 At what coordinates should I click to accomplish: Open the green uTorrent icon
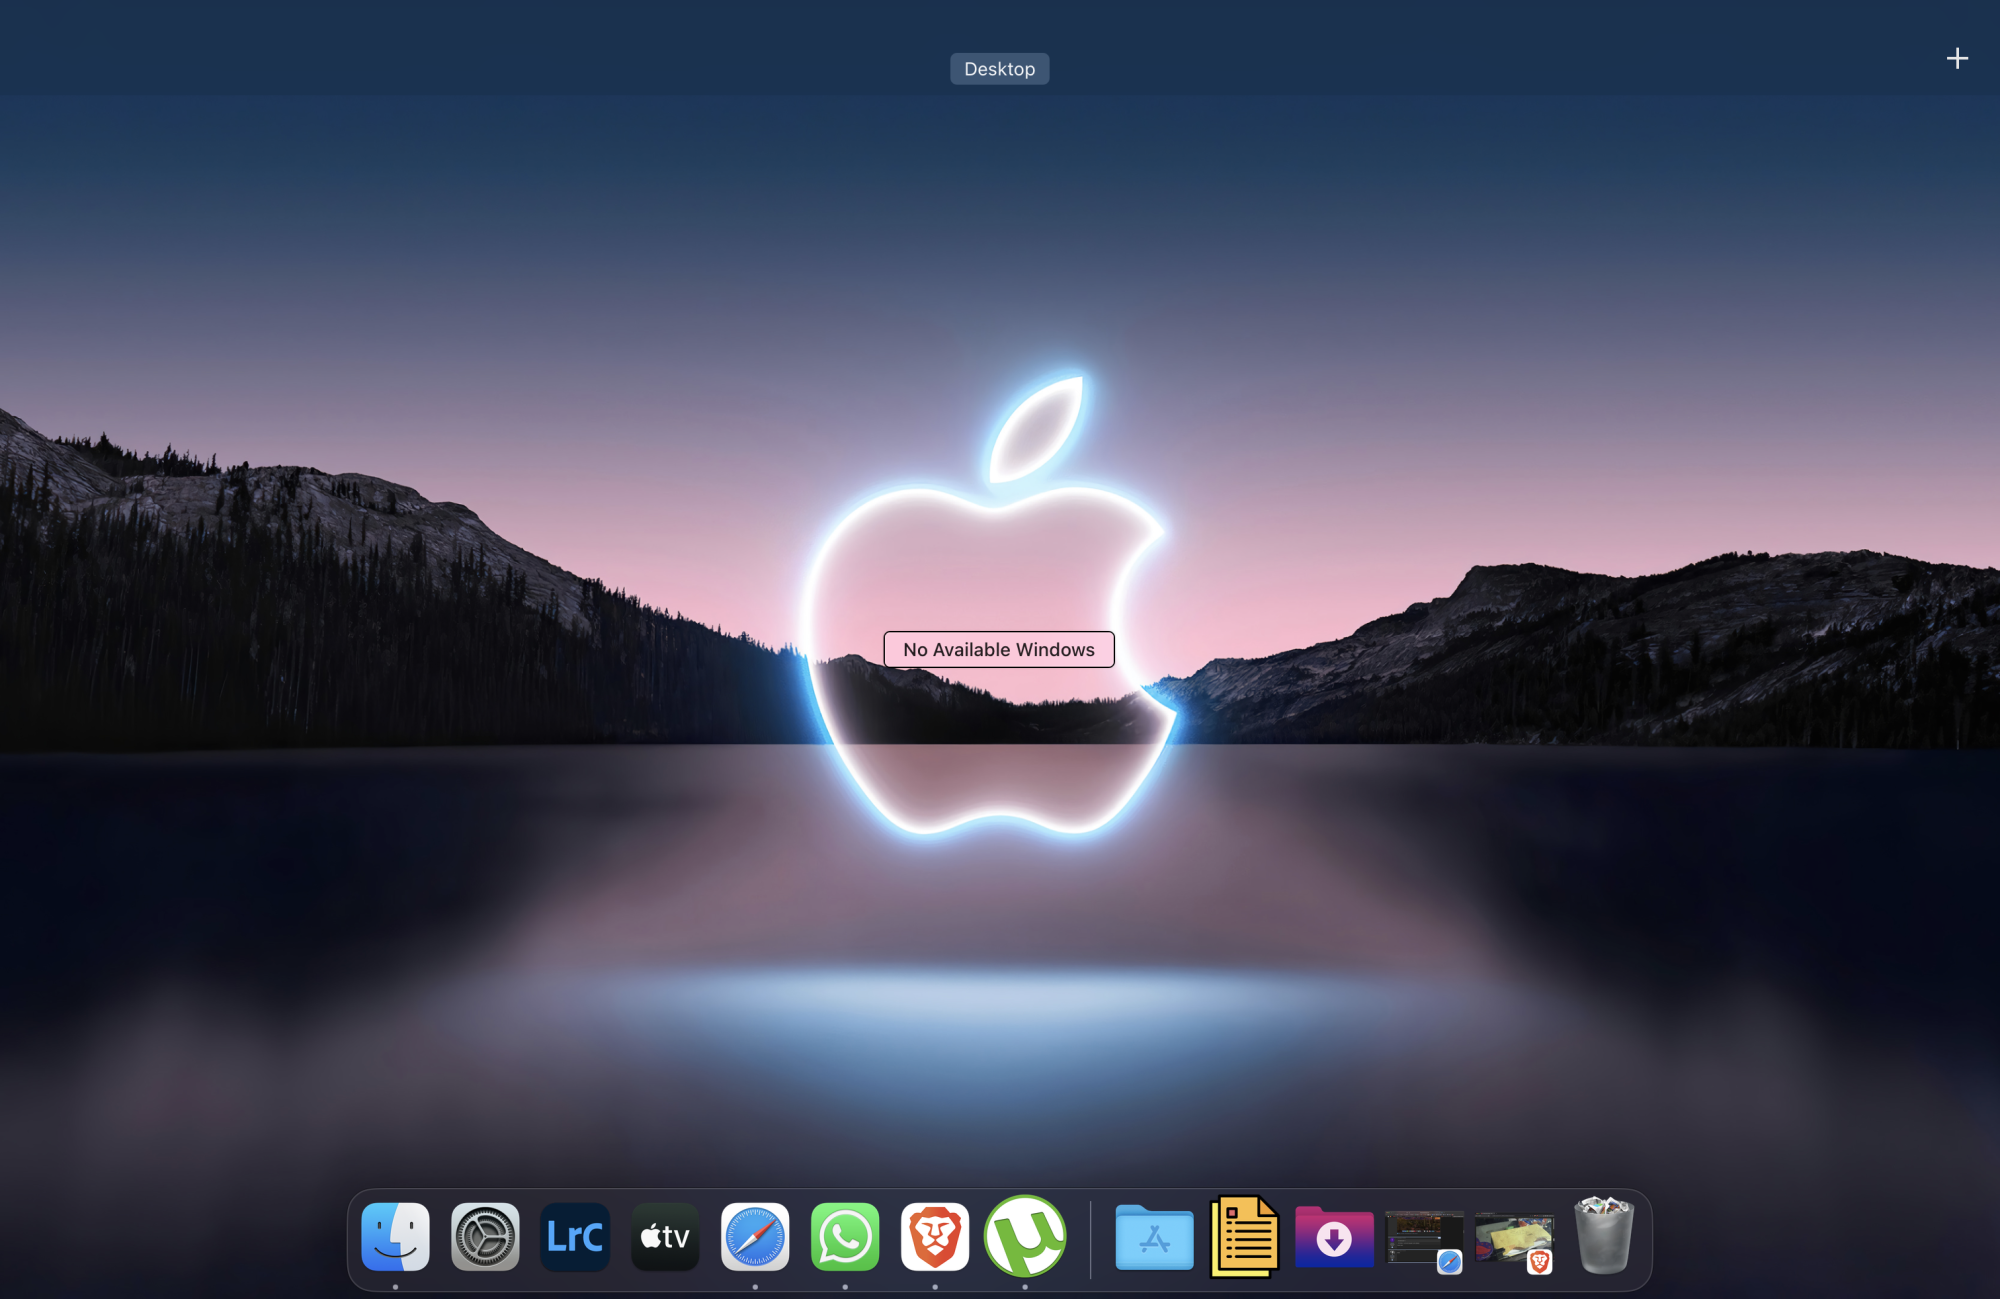[x=1025, y=1237]
